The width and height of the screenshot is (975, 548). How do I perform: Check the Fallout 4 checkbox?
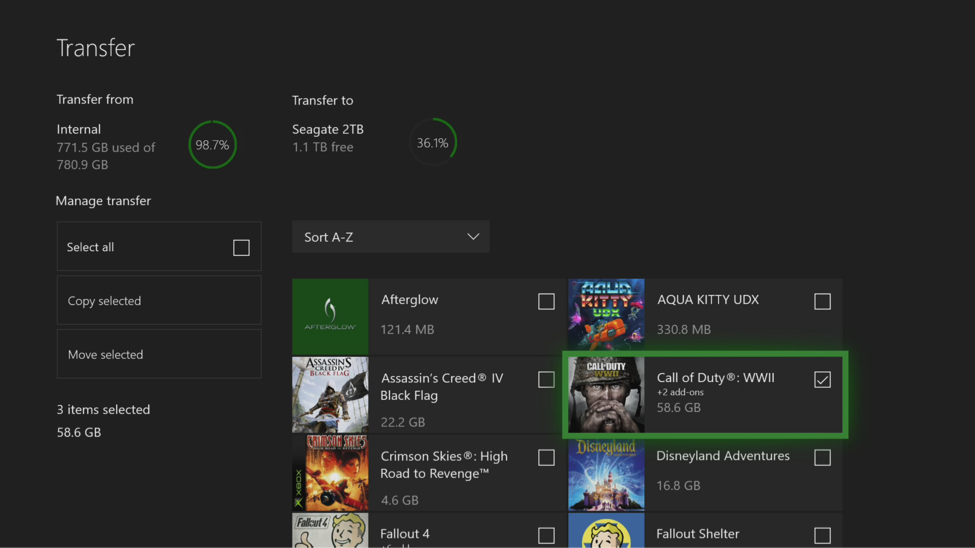pos(546,536)
